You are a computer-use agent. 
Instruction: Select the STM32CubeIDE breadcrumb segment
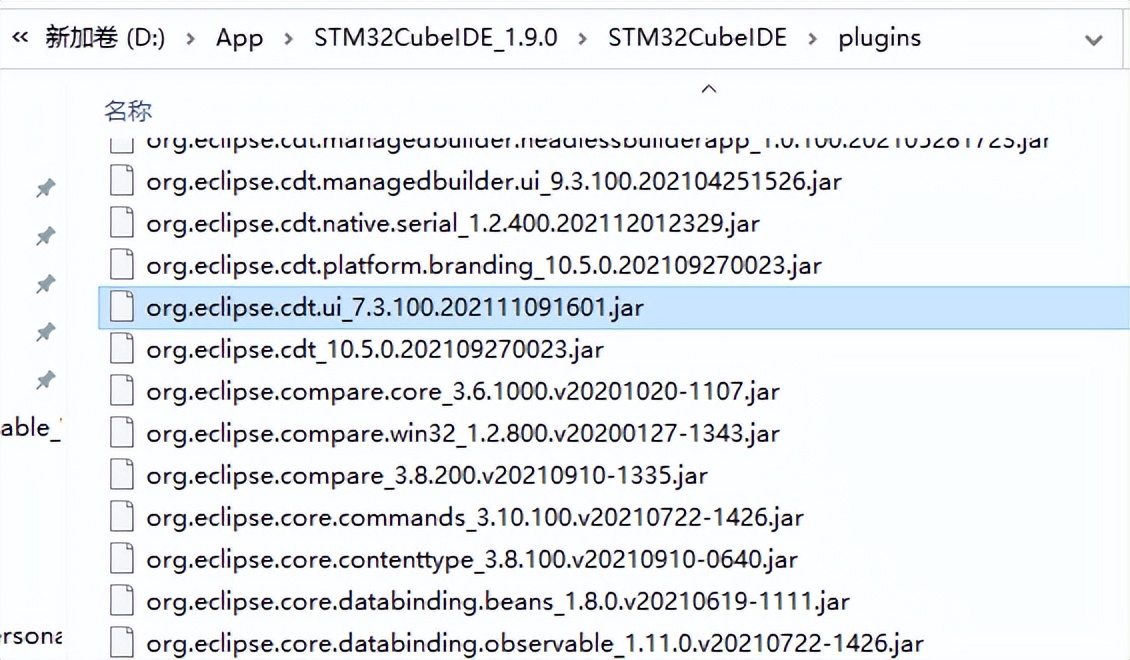pos(697,38)
